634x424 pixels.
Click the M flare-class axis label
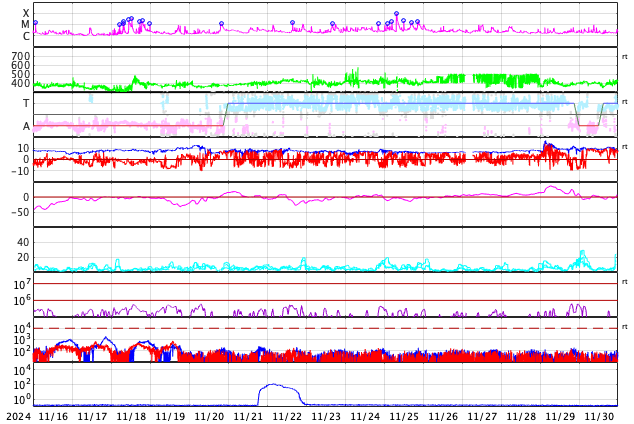(x=26, y=25)
